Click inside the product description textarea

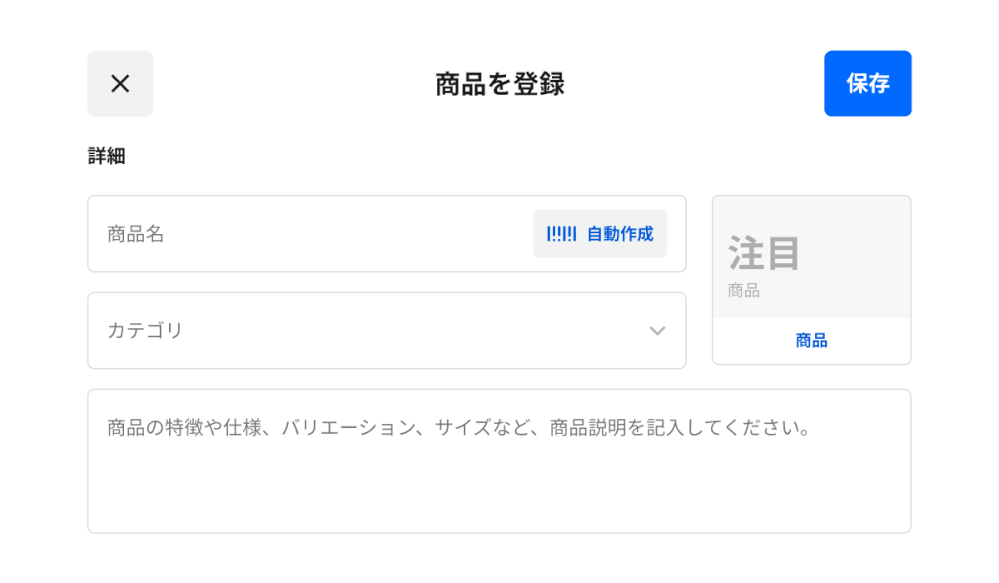point(498,460)
